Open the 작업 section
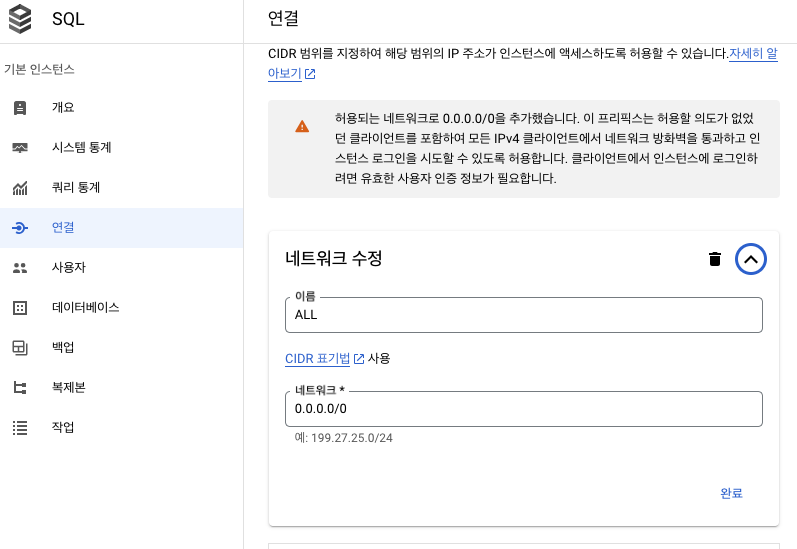The image size is (797, 549). click(121, 428)
